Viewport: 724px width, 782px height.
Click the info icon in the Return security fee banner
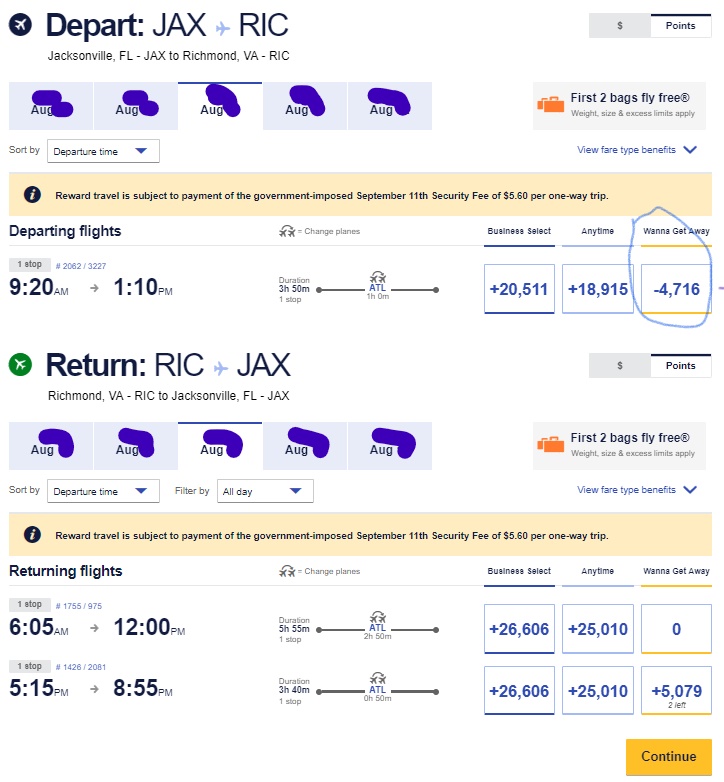point(33,535)
